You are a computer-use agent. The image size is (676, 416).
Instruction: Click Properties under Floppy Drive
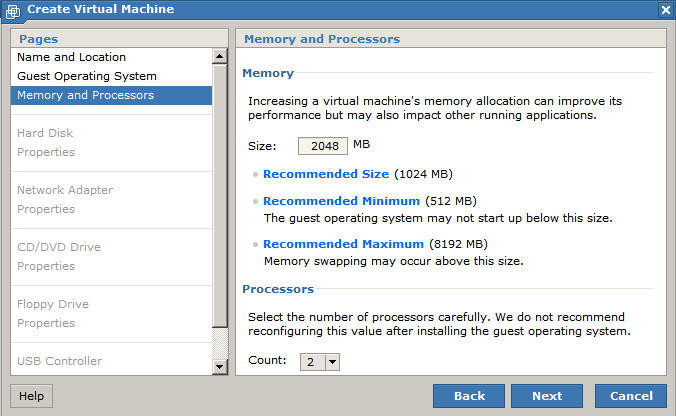(x=46, y=323)
